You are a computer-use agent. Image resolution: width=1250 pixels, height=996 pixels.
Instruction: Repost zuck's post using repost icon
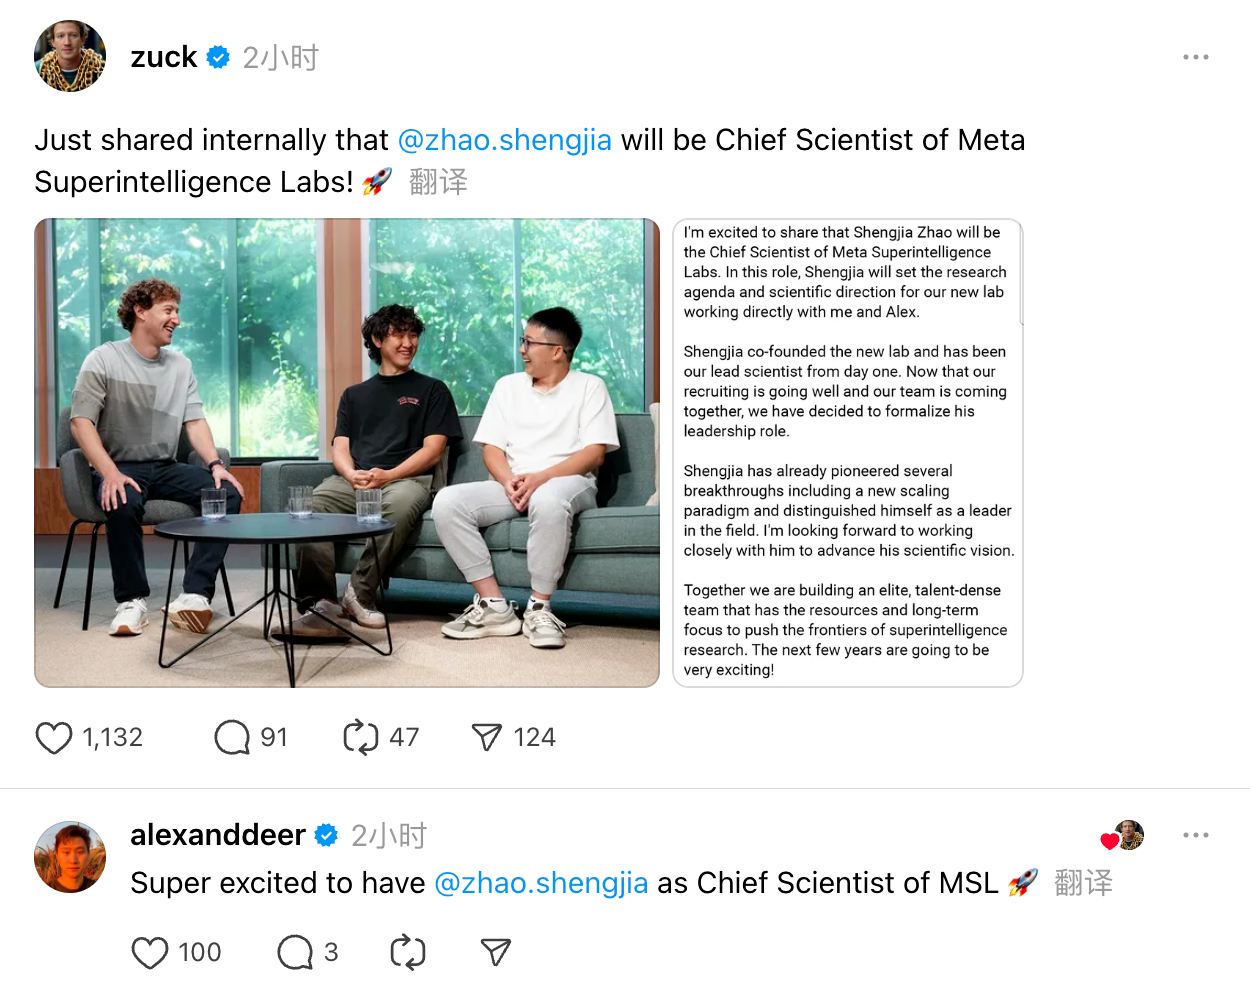[x=361, y=738]
